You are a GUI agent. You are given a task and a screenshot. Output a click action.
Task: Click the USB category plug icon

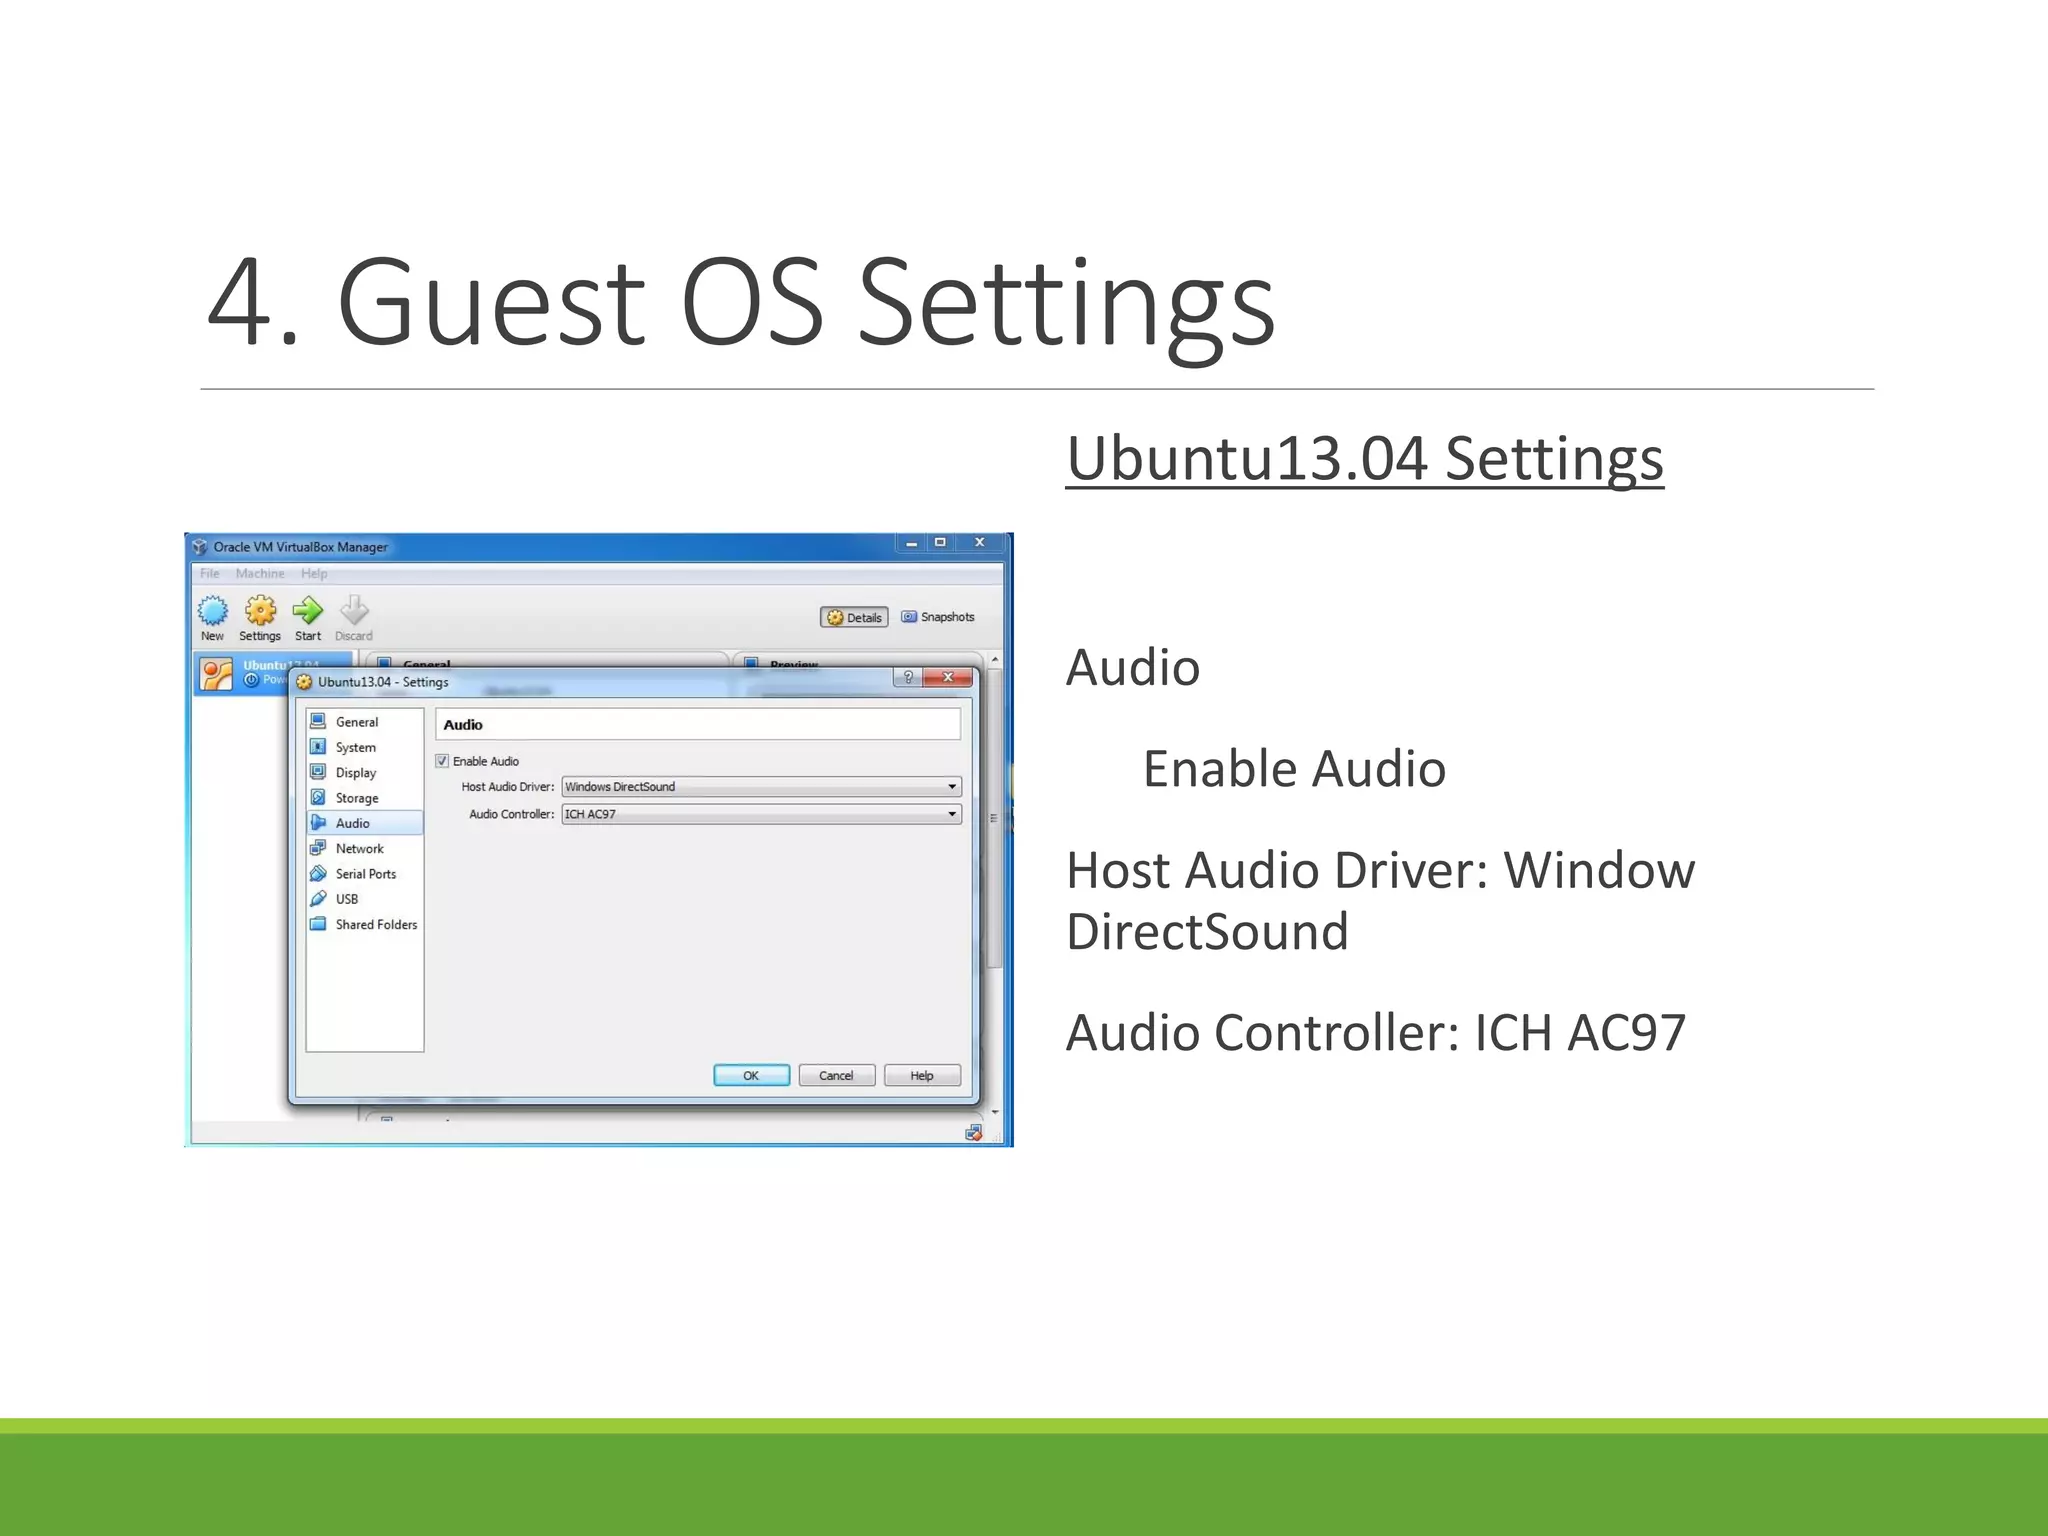[x=318, y=899]
